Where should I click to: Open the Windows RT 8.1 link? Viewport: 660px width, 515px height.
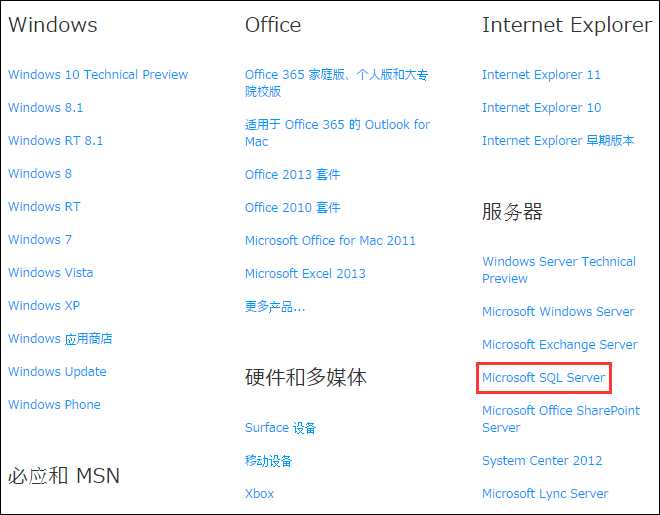[x=56, y=140]
